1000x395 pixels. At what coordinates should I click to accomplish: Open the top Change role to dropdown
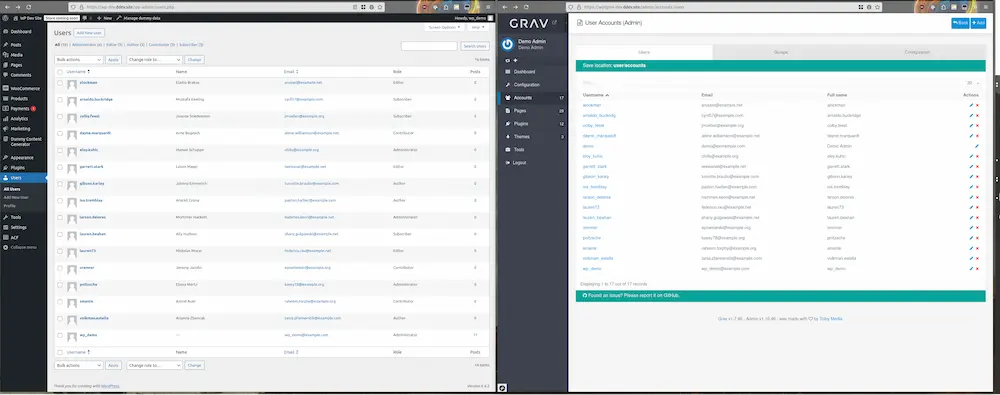tap(154, 59)
